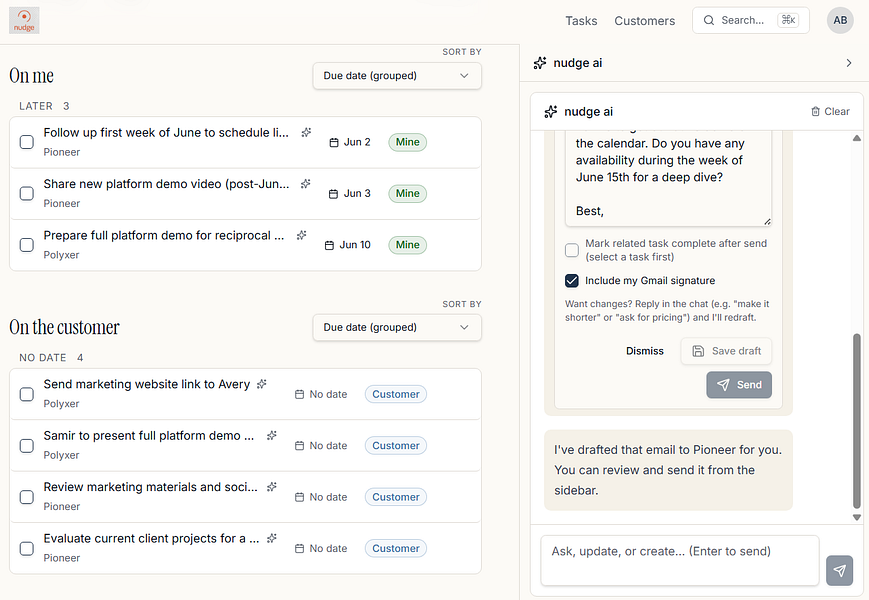Click the trash icon next to Clear
This screenshot has width=869, height=600.
click(815, 111)
